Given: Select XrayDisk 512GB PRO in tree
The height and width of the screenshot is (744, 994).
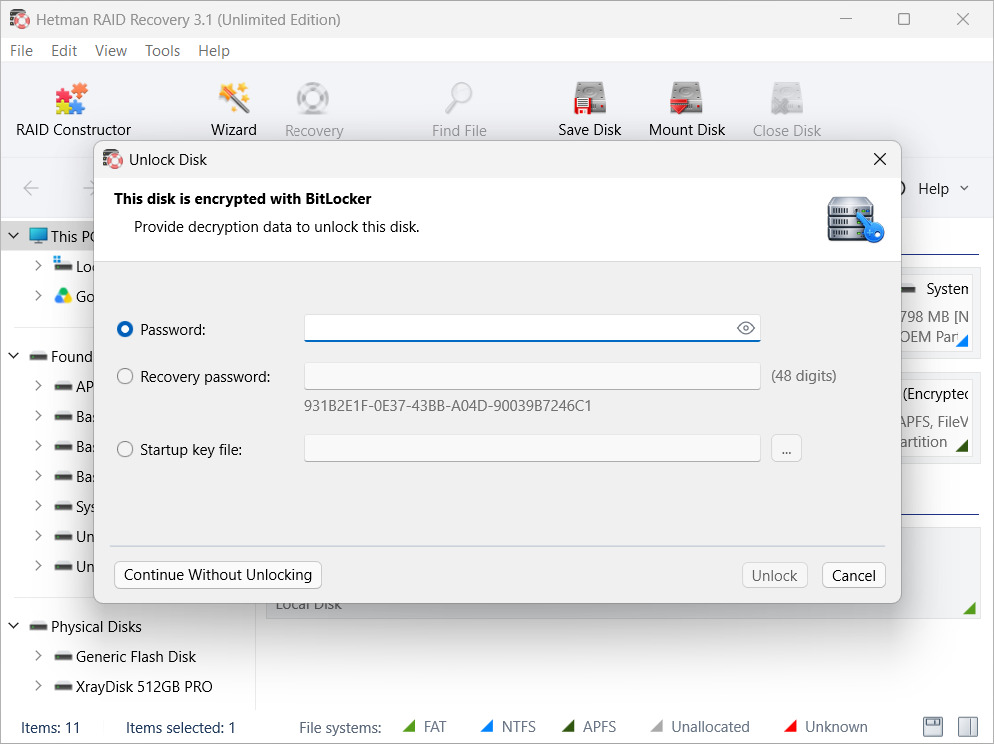Looking at the screenshot, I should pyautogui.click(x=144, y=686).
